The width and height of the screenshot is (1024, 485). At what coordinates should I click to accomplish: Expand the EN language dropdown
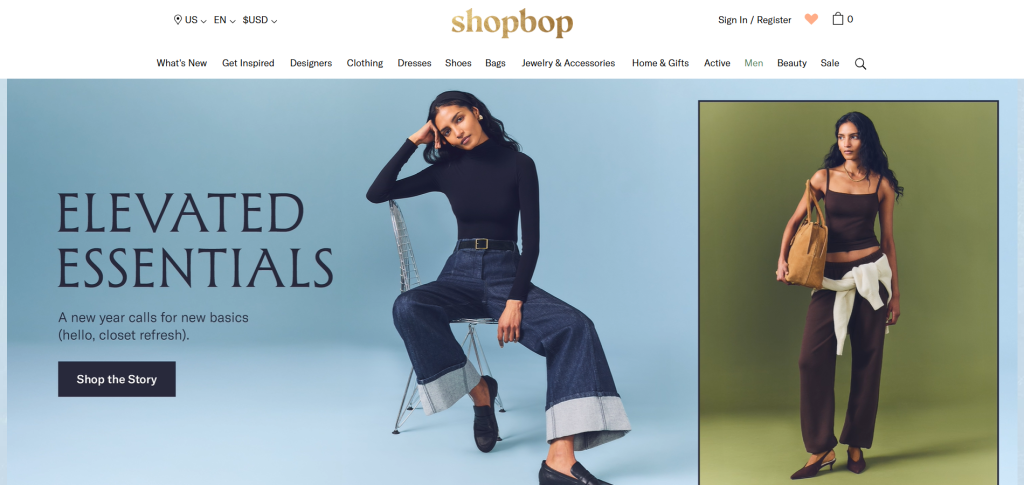[225, 20]
